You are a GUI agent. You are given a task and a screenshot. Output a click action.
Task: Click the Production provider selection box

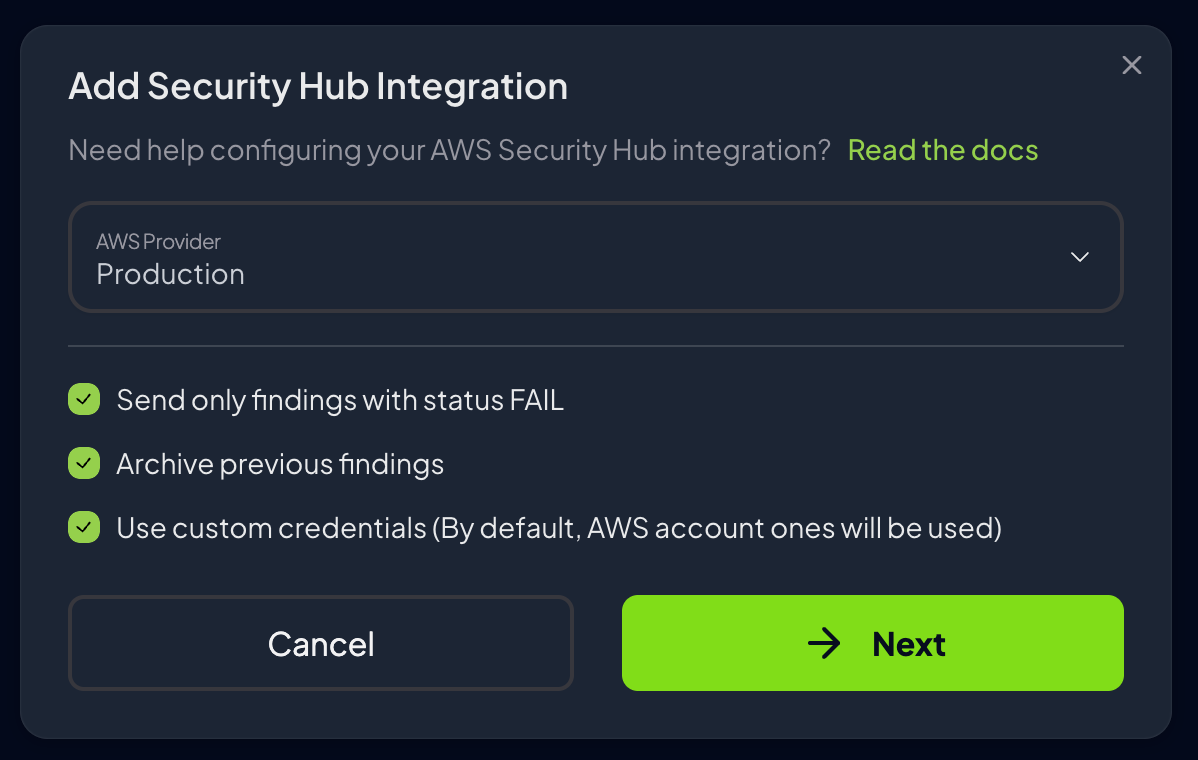595,257
